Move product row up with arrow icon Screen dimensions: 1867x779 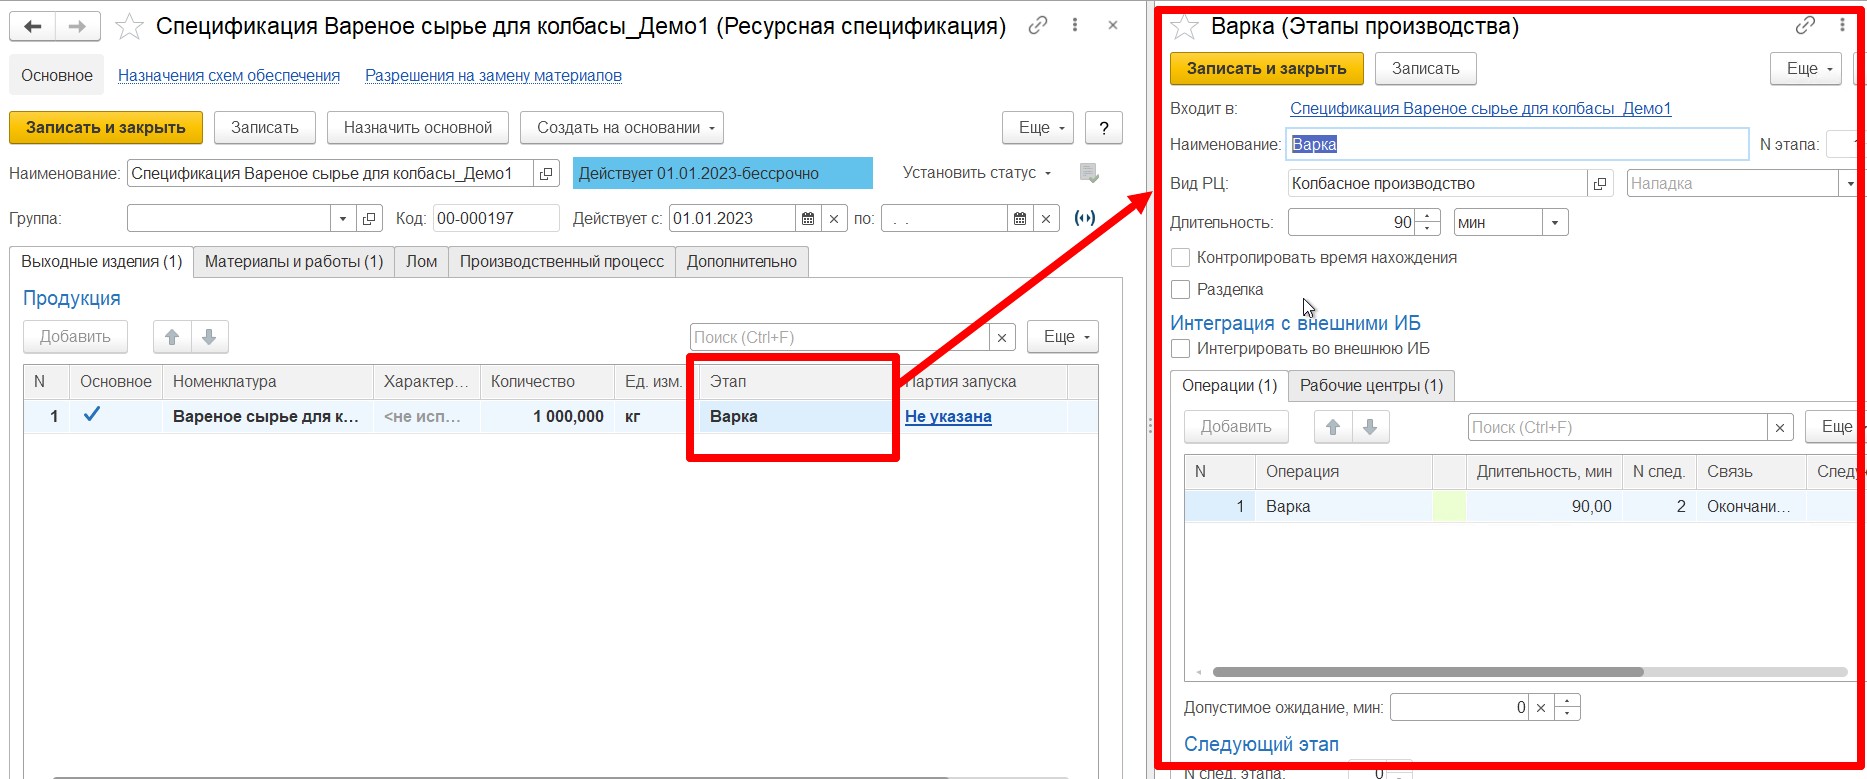tap(172, 337)
